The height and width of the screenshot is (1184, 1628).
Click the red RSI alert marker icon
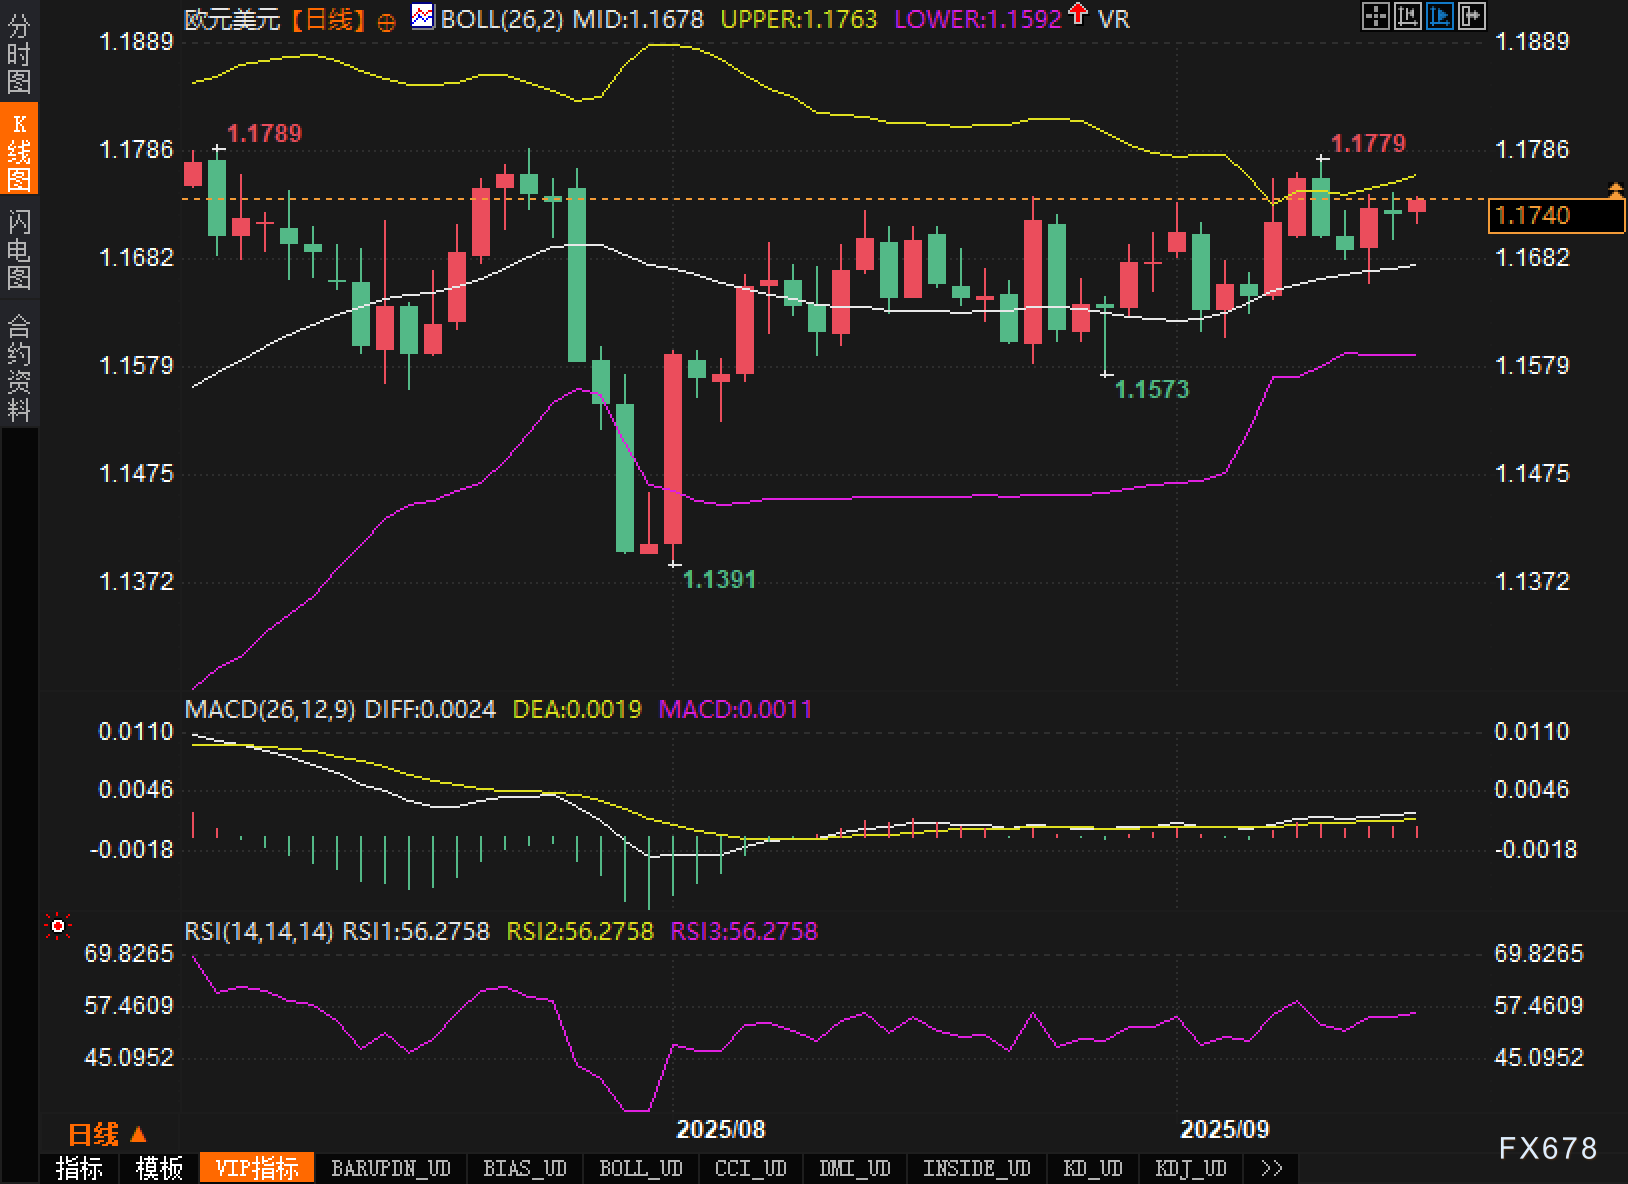[x=58, y=927]
